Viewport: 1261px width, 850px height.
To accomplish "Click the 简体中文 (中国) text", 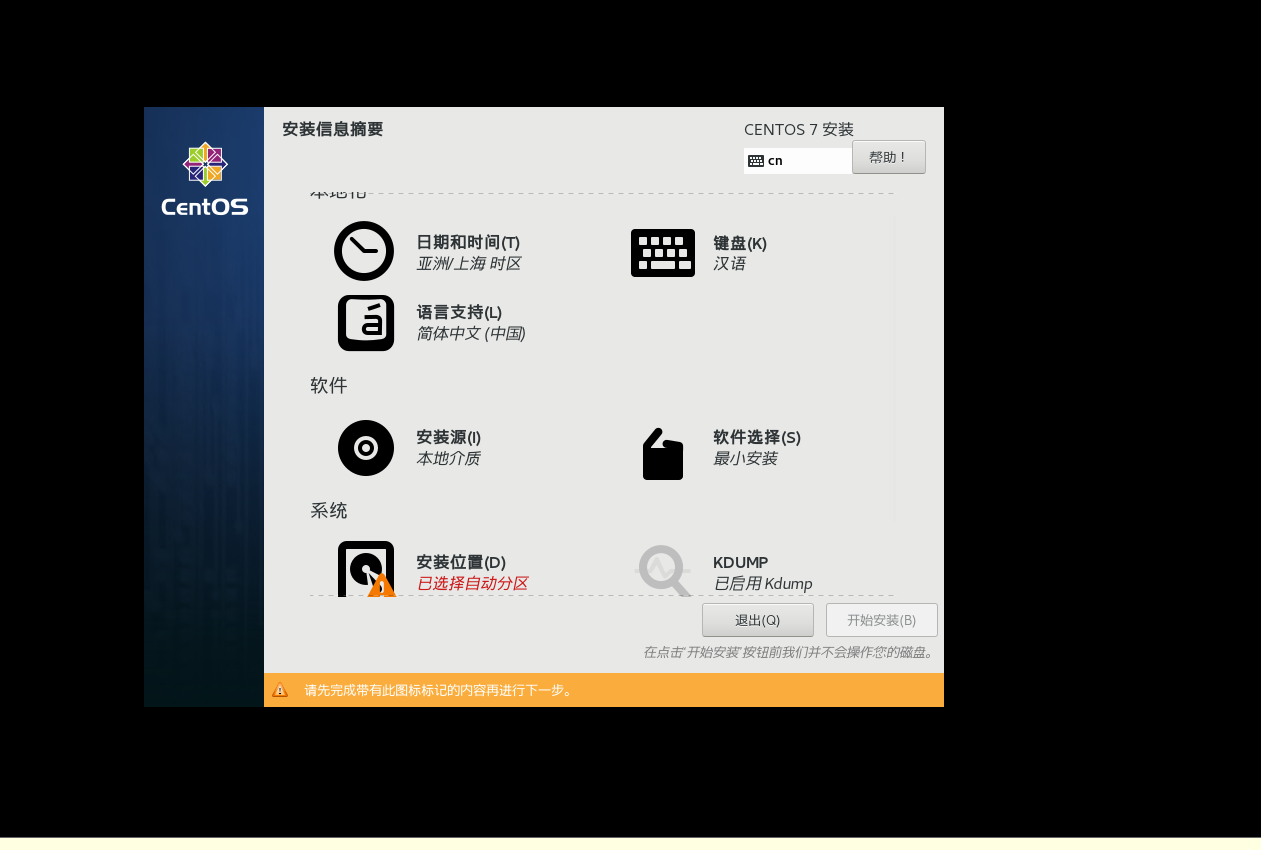I will pyautogui.click(x=471, y=334).
